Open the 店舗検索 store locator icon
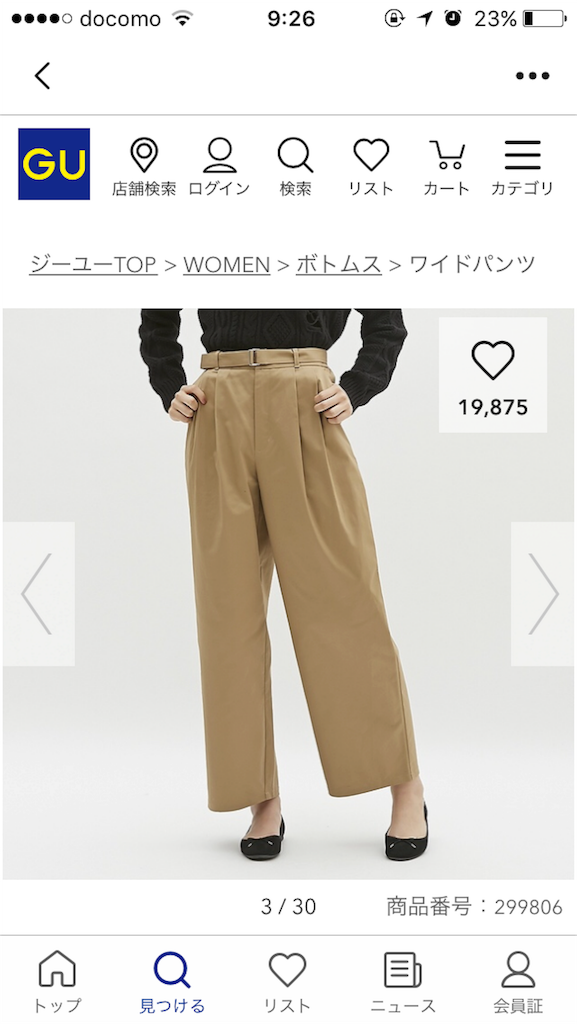Image resolution: width=577 pixels, height=1024 pixels. click(144, 168)
